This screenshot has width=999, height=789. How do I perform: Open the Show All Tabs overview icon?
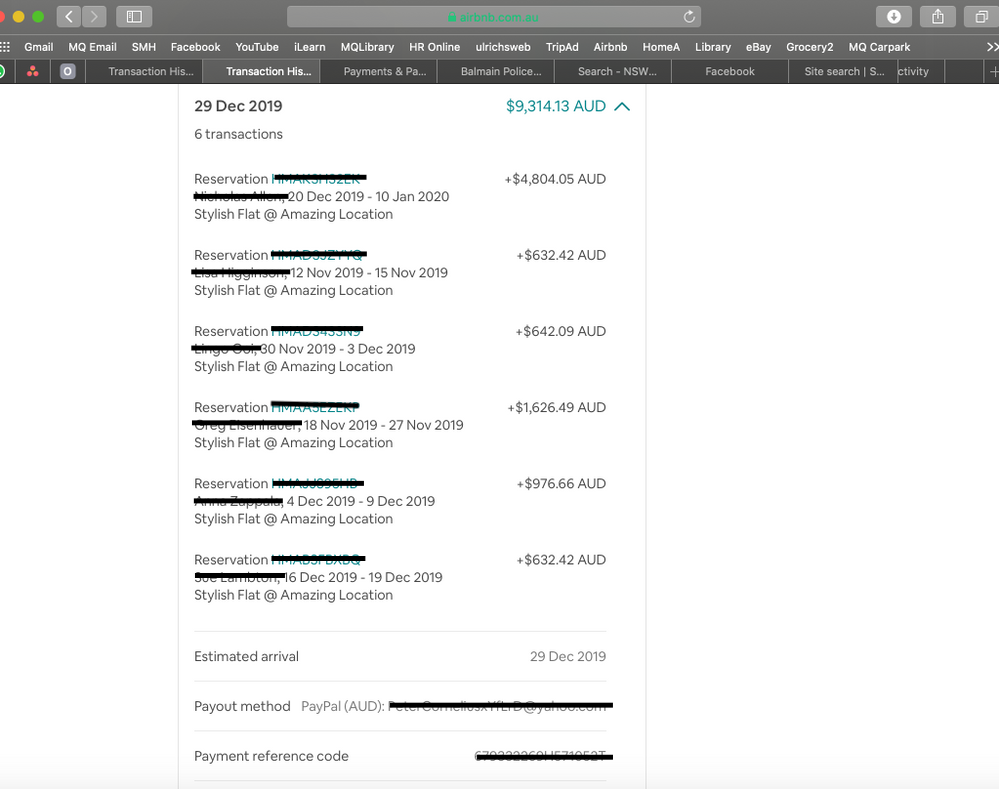[x=981, y=16]
